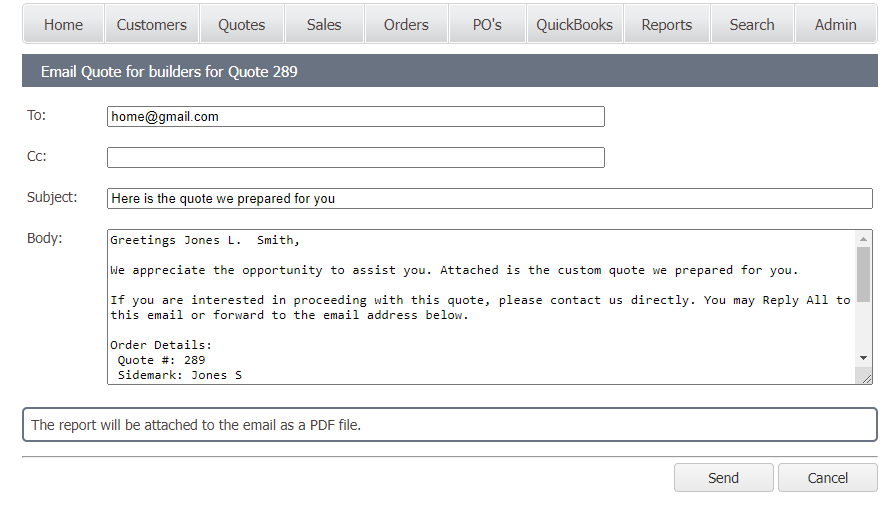Click into the Cc field
The width and height of the screenshot is (887, 507).
[355, 158]
